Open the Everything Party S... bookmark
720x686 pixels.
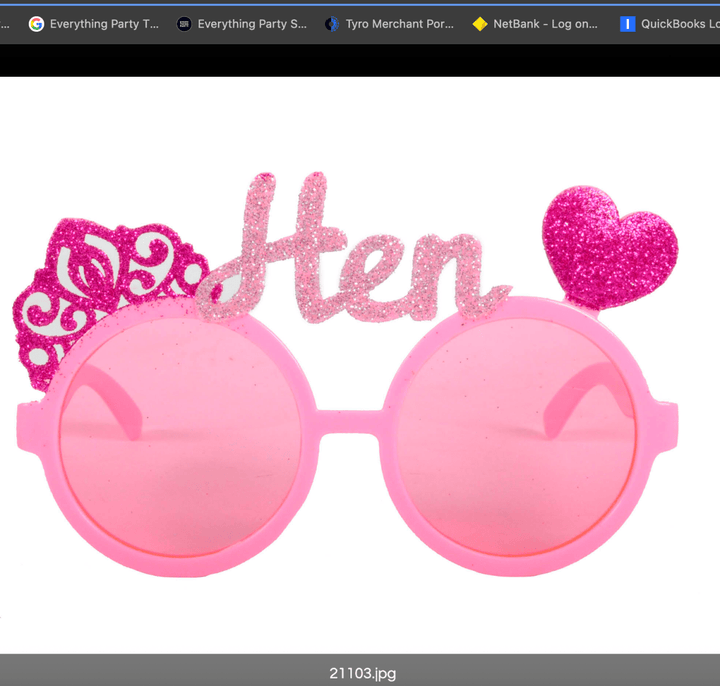click(252, 24)
